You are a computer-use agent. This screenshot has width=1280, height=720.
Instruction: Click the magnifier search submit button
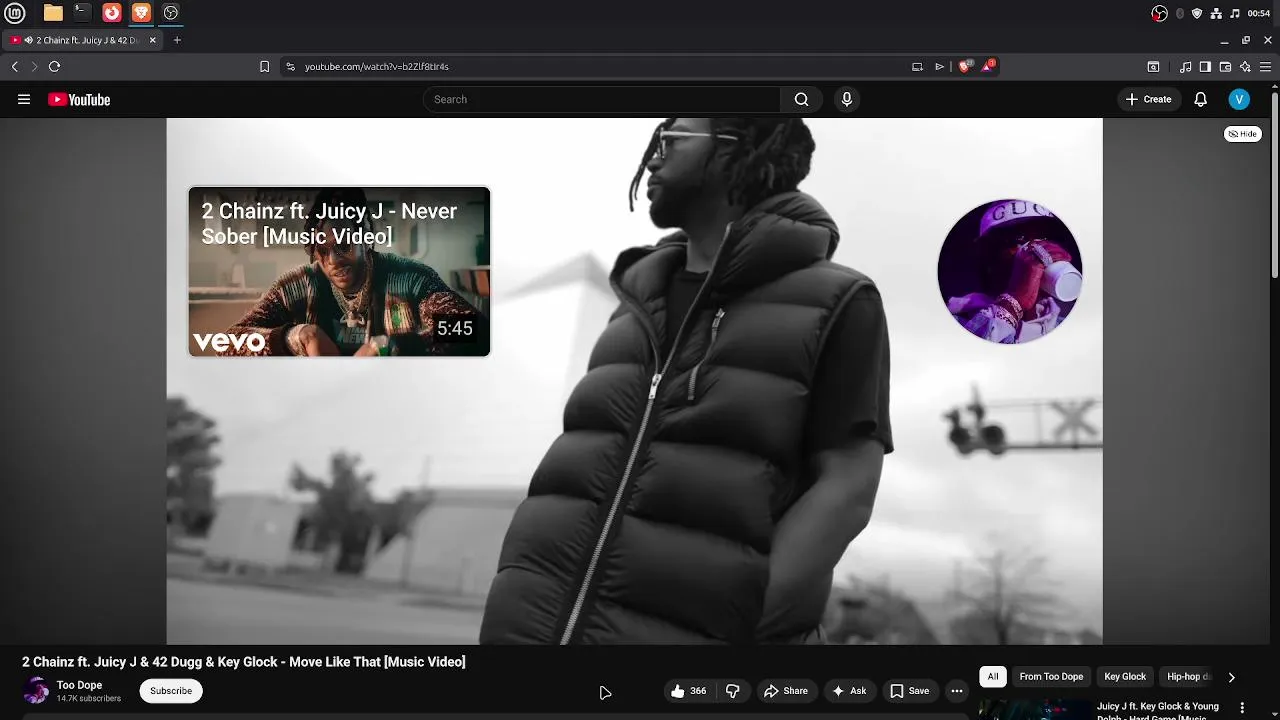point(801,99)
